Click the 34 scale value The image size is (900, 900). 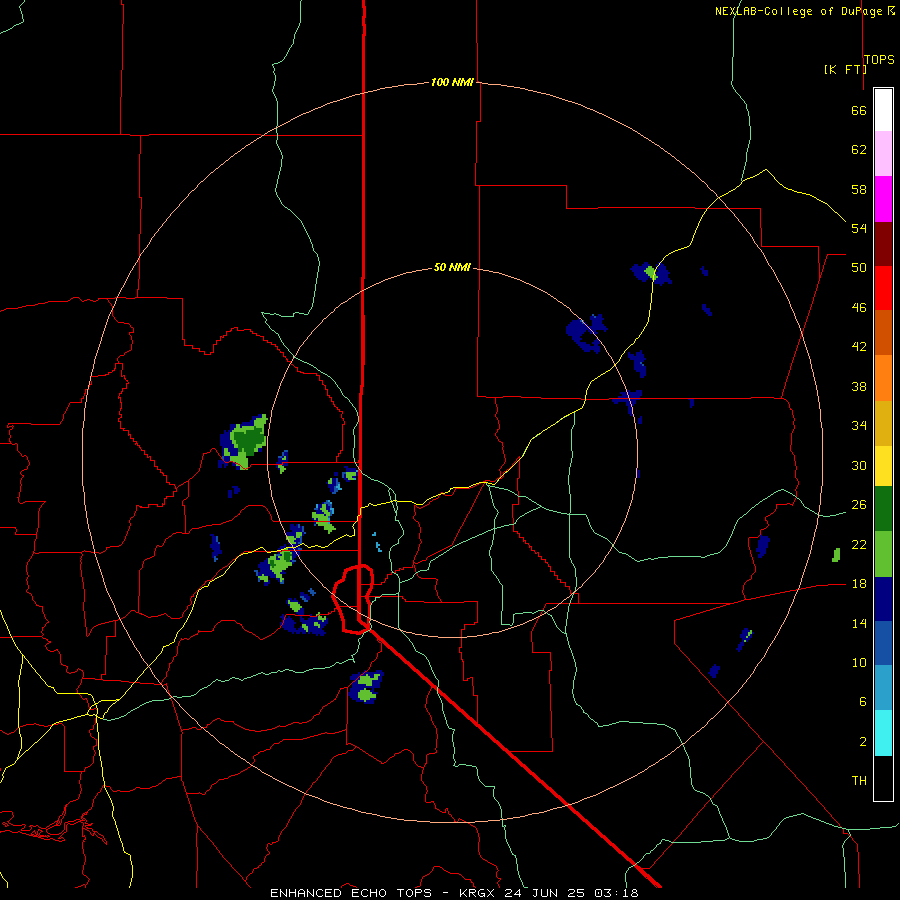(859, 426)
